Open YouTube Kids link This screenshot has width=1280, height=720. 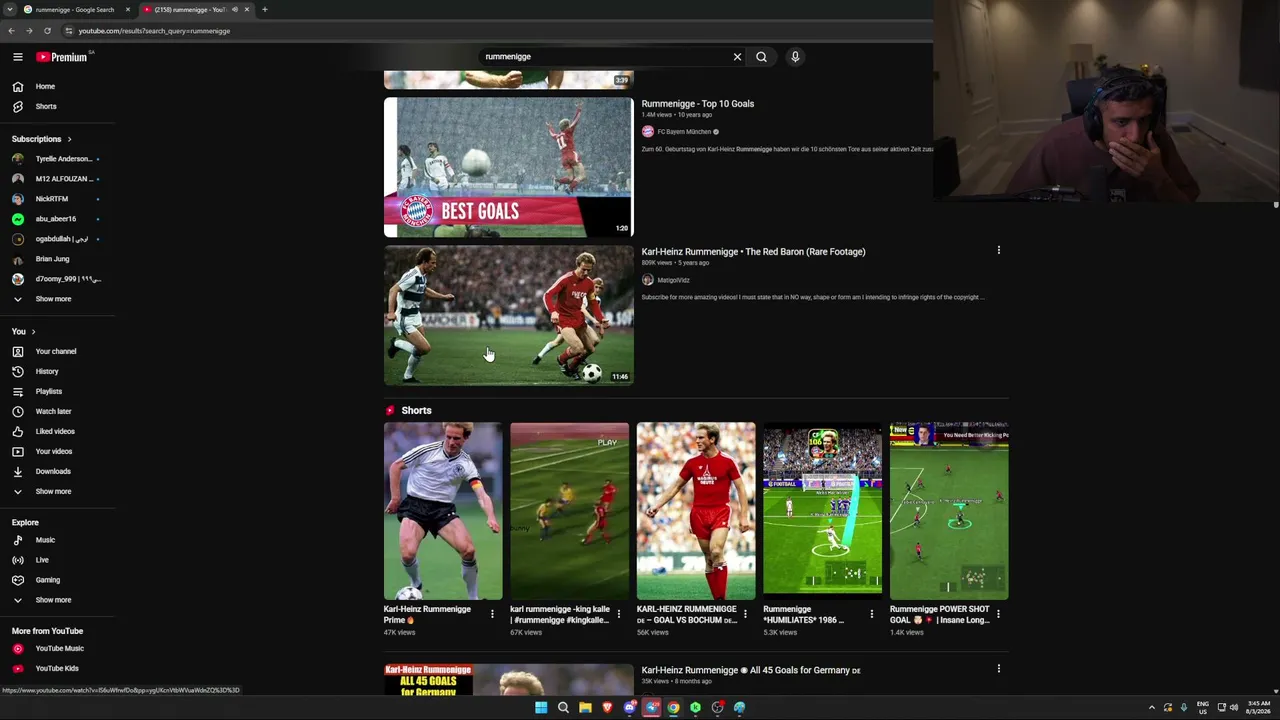58,668
